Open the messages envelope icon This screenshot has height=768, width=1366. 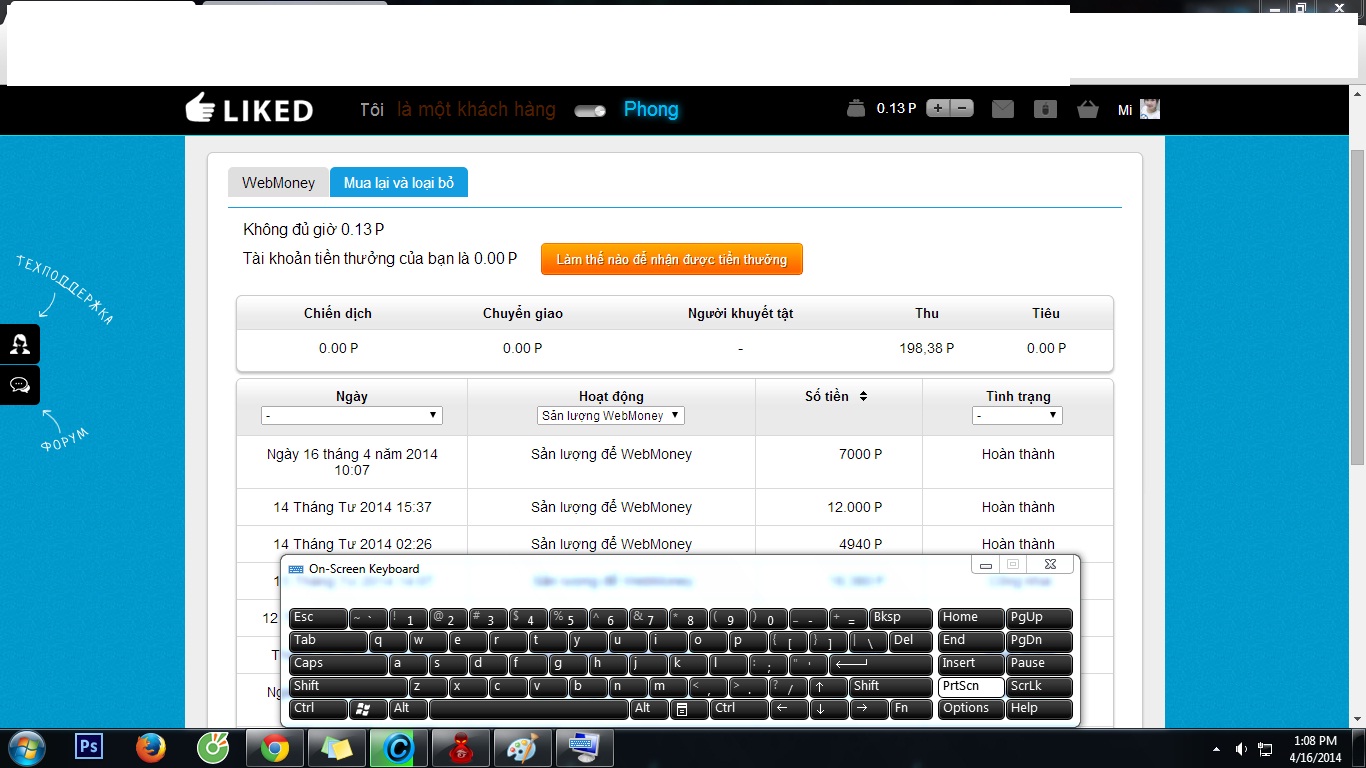[1003, 109]
